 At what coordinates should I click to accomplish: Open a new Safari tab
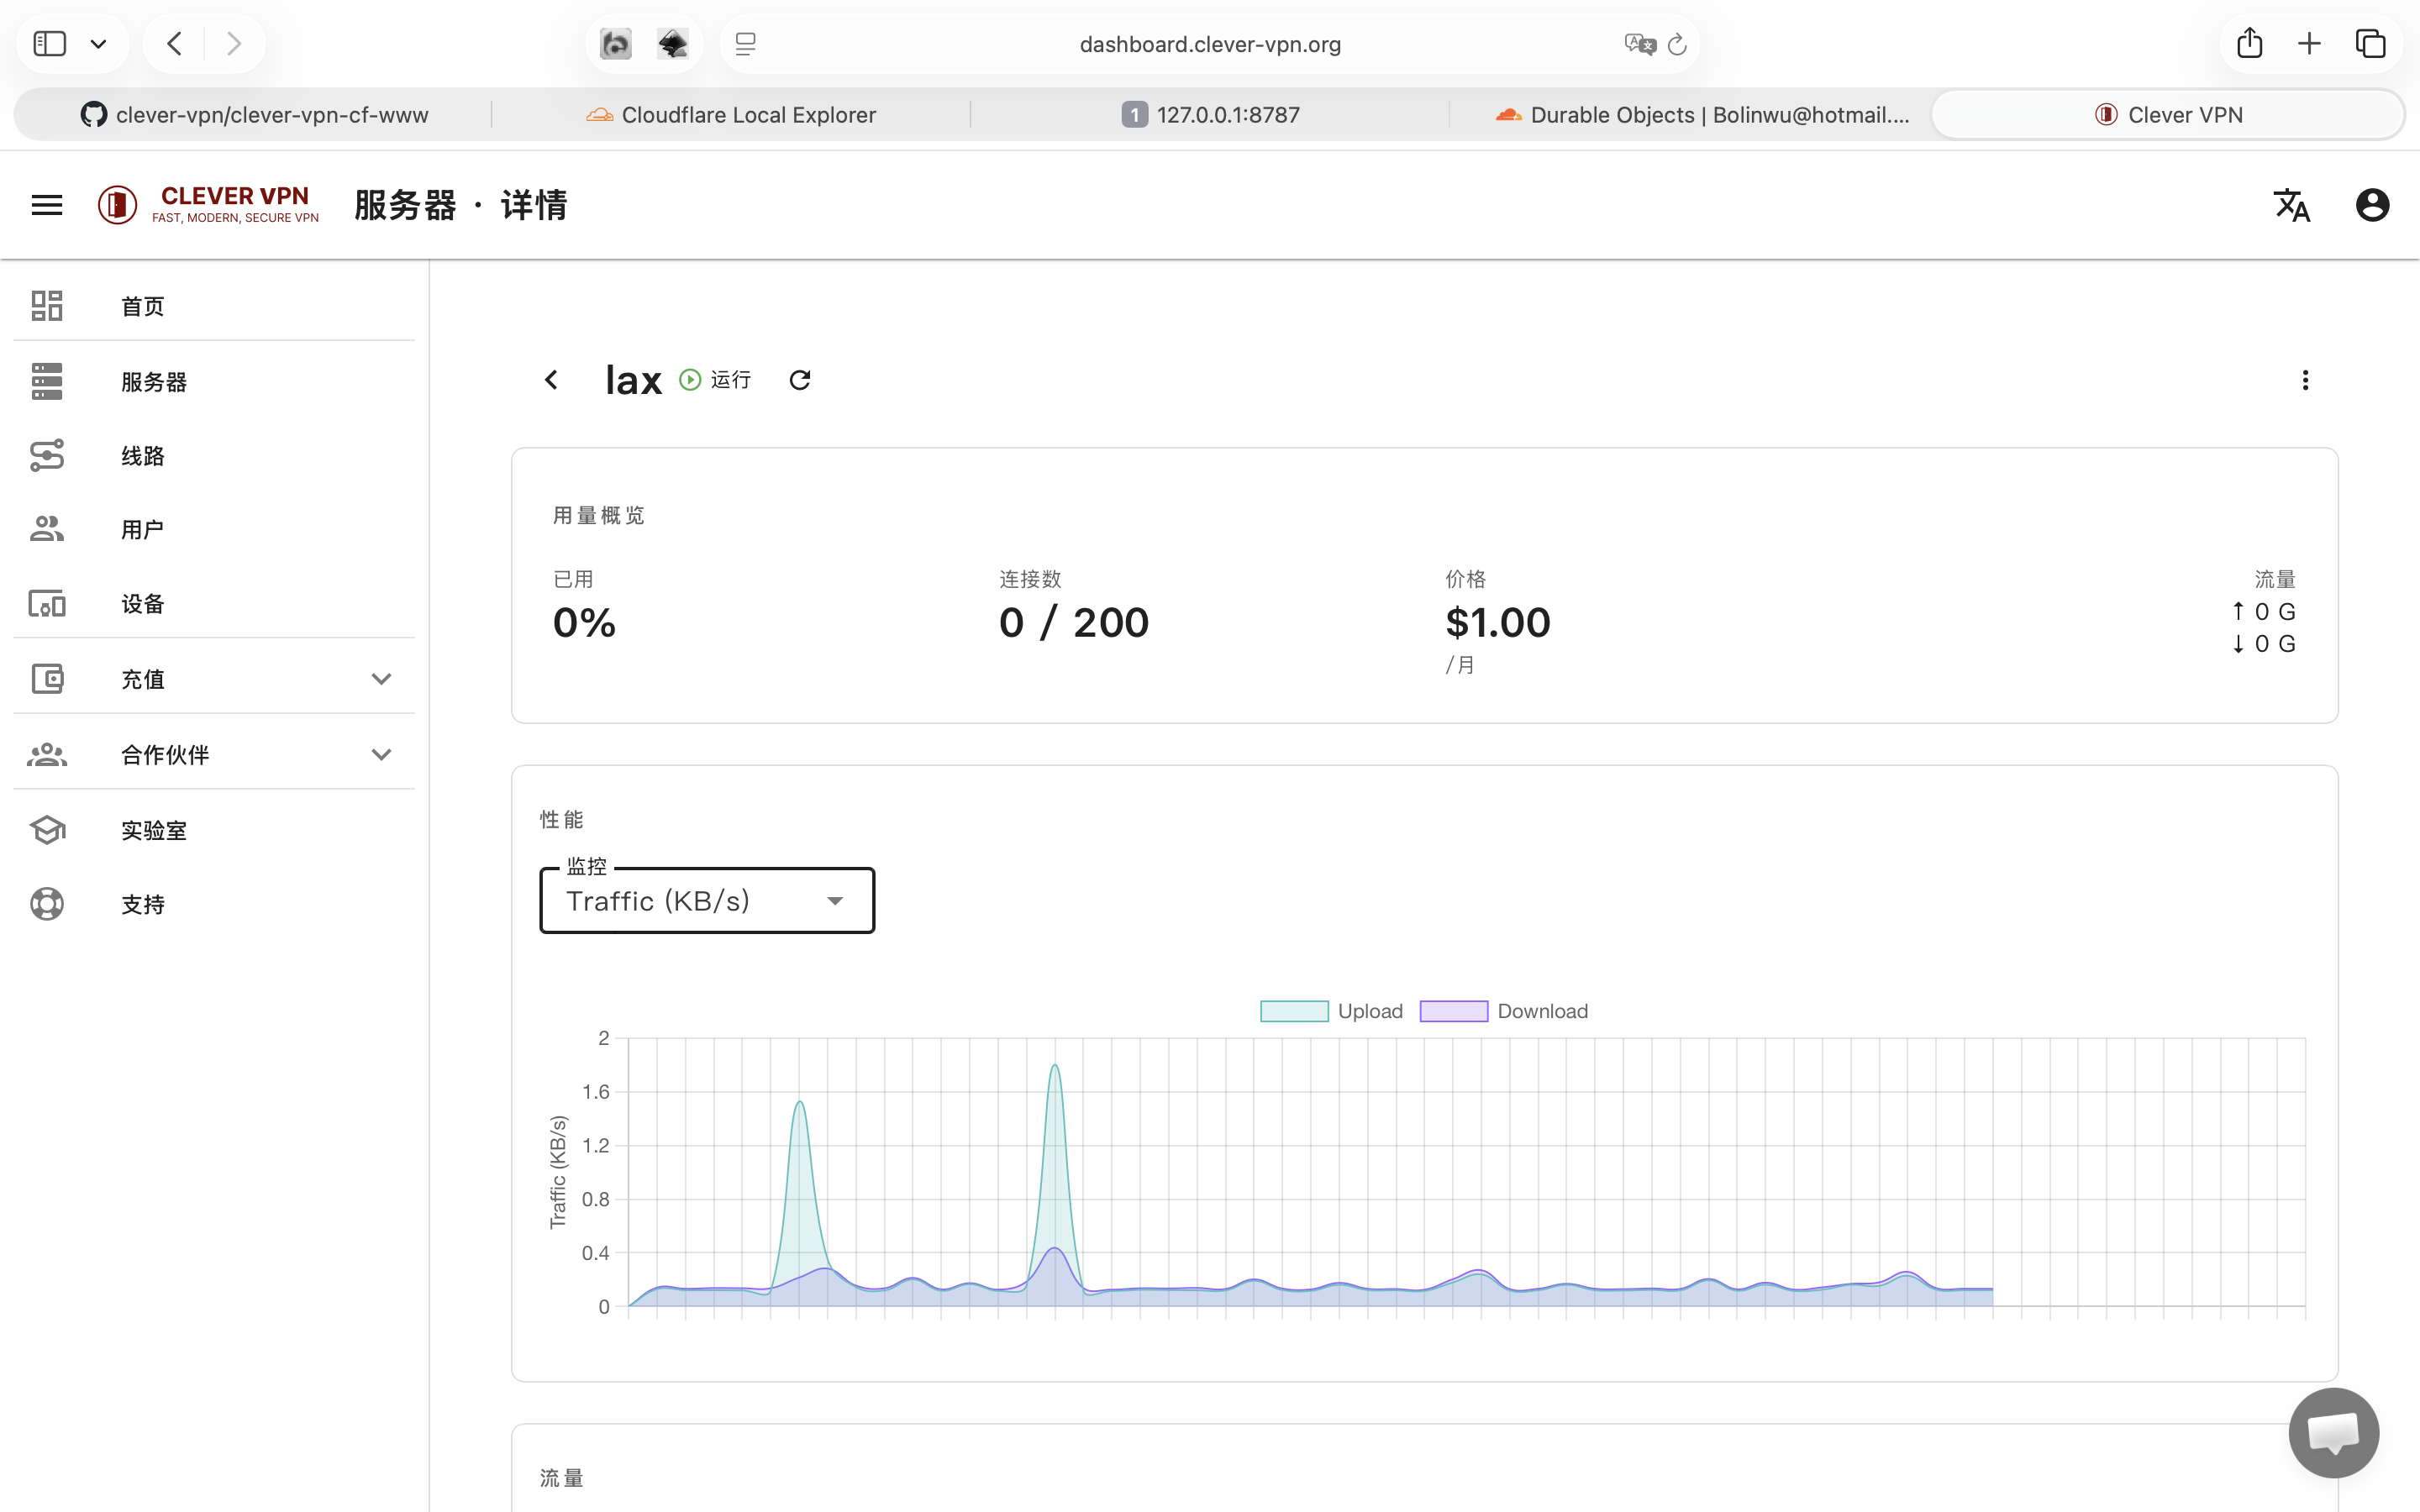click(x=2309, y=44)
